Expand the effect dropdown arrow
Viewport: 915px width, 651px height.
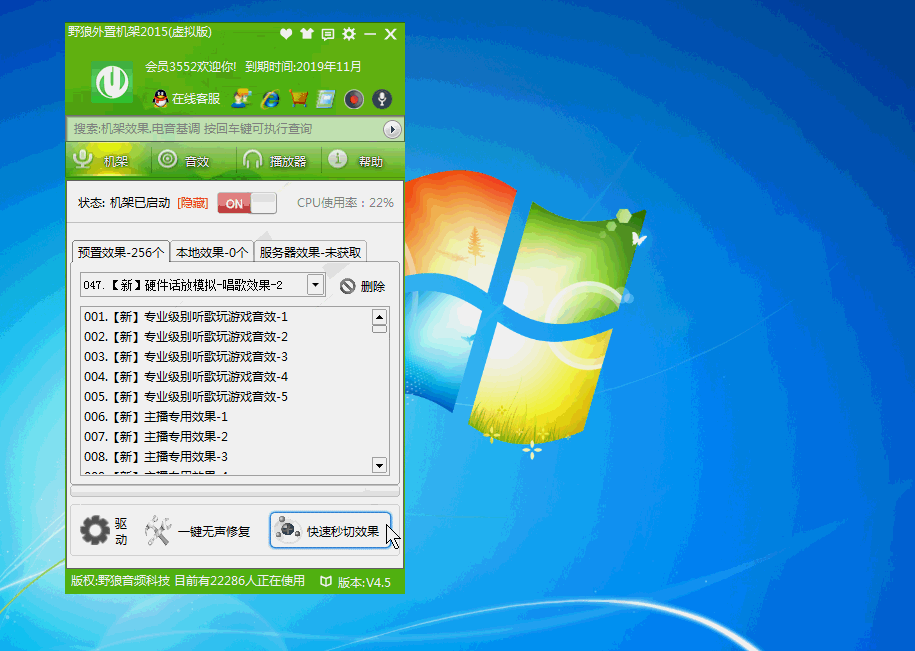tap(315, 285)
